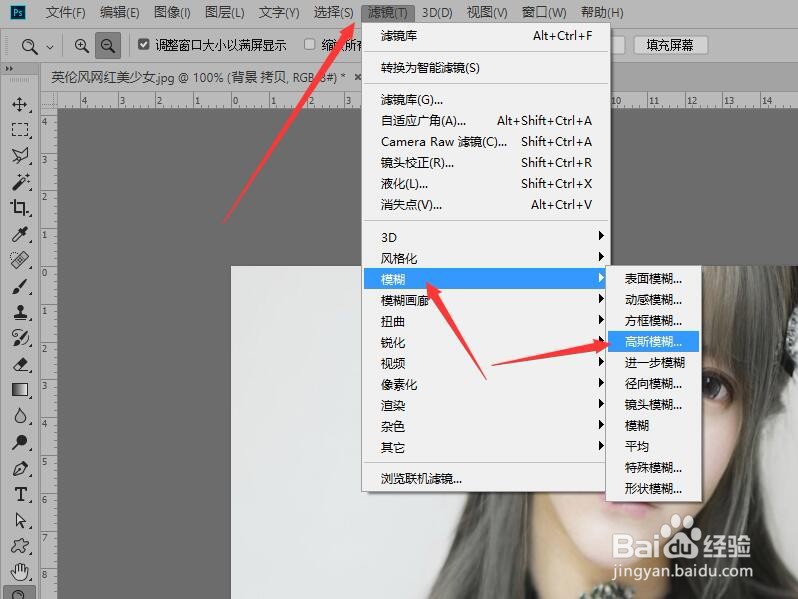
Task: Select the Move tool
Action: point(20,104)
